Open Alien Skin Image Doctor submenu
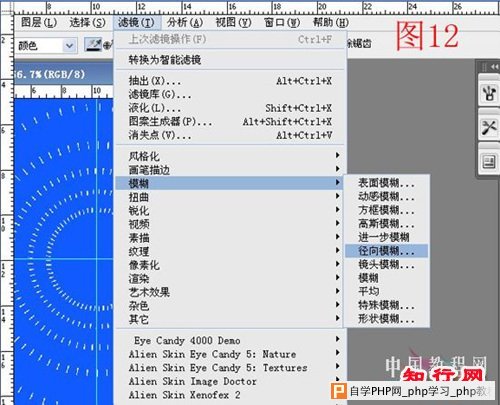Viewport: 500px width, 405px height. click(x=230, y=381)
